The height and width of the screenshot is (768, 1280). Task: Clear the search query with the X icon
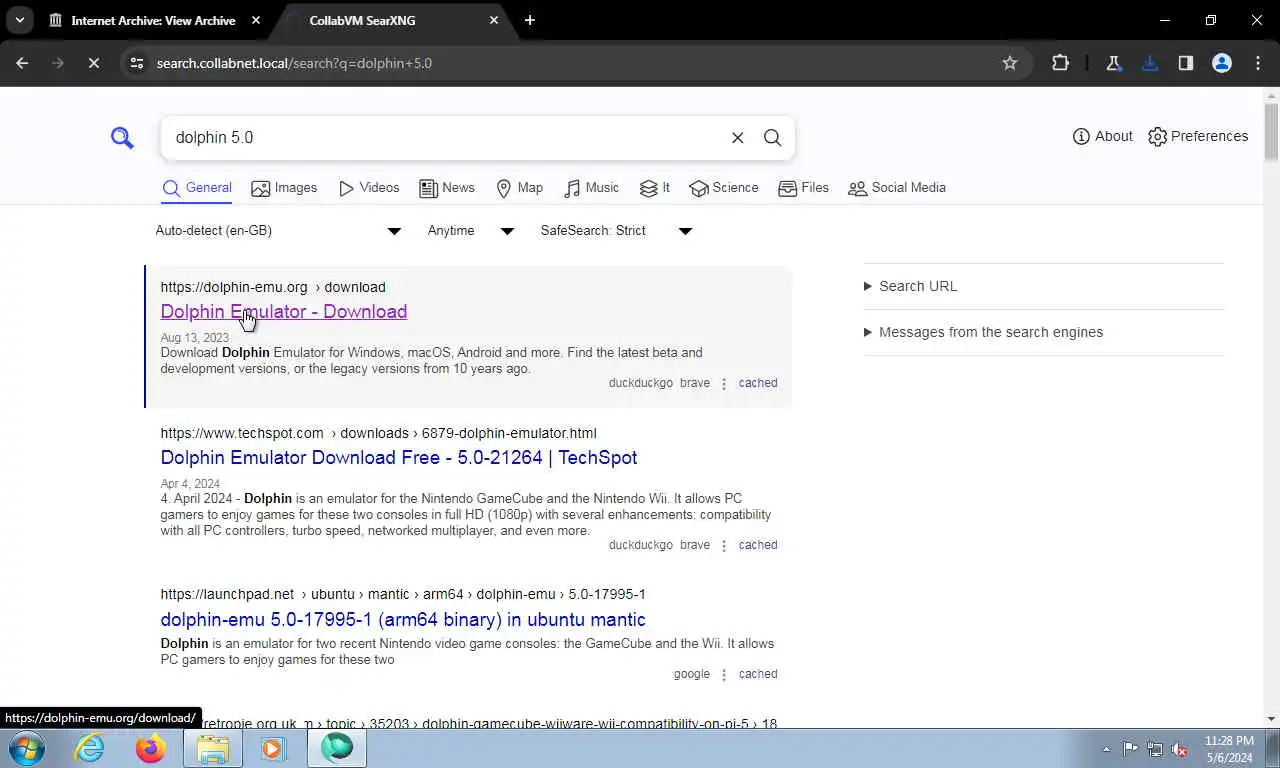click(738, 138)
